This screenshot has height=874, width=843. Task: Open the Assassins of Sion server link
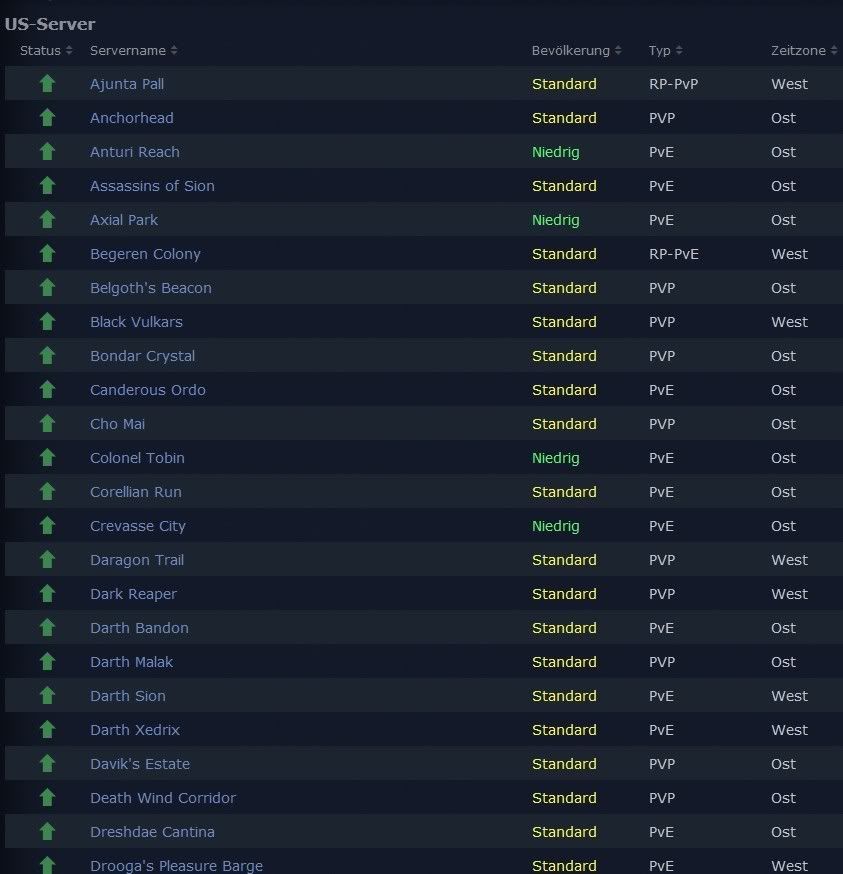click(152, 186)
